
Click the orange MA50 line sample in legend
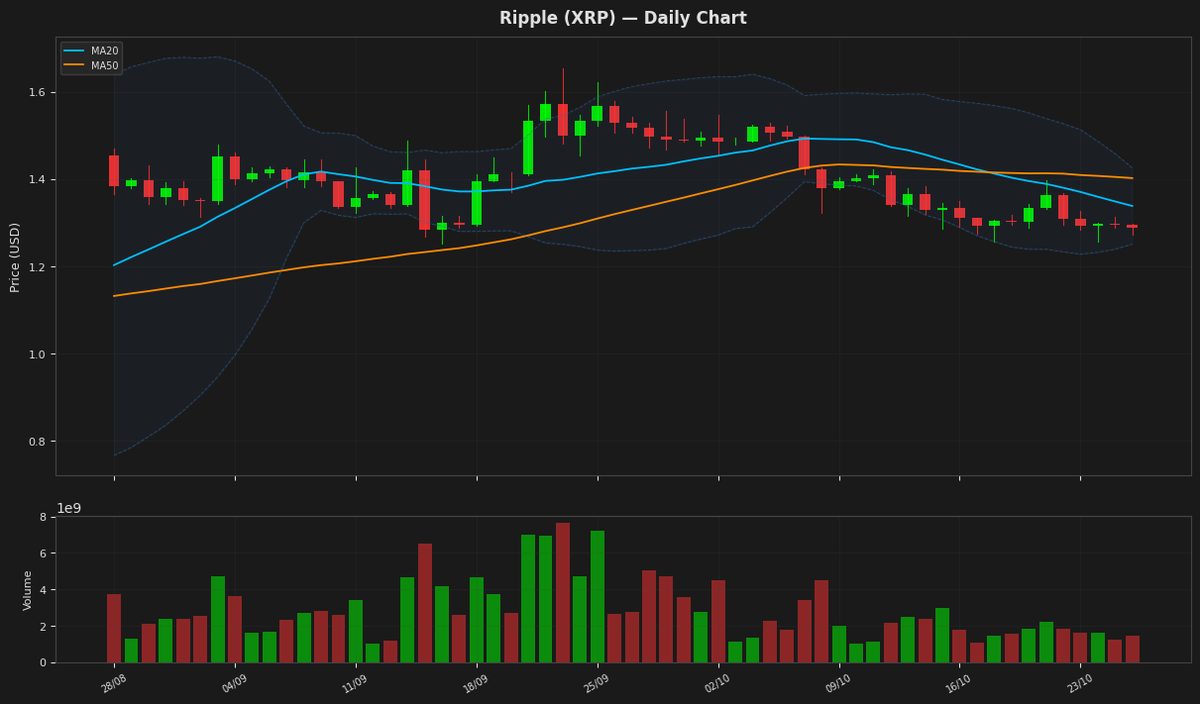(76, 66)
